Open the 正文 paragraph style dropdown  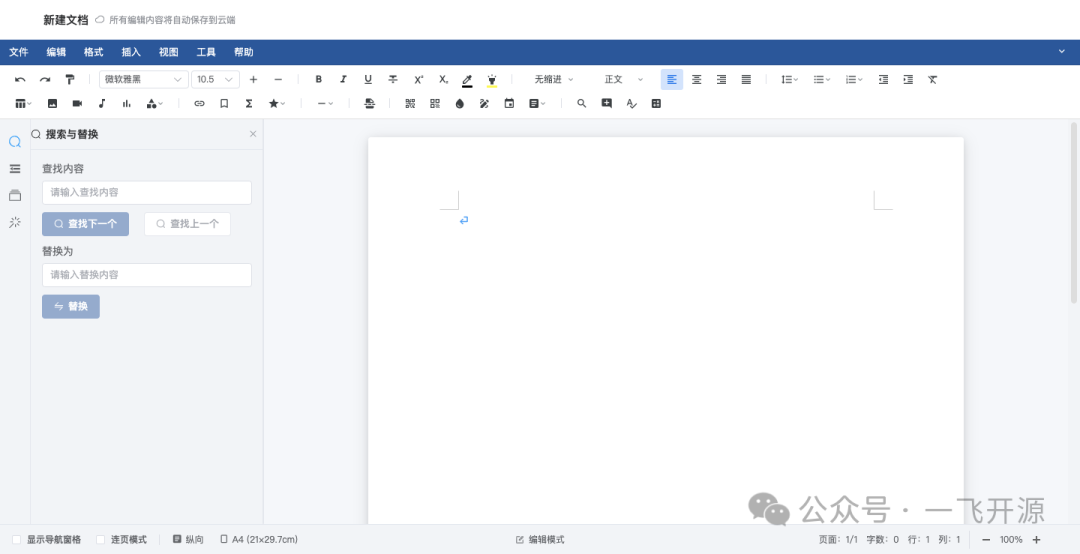[623, 80]
